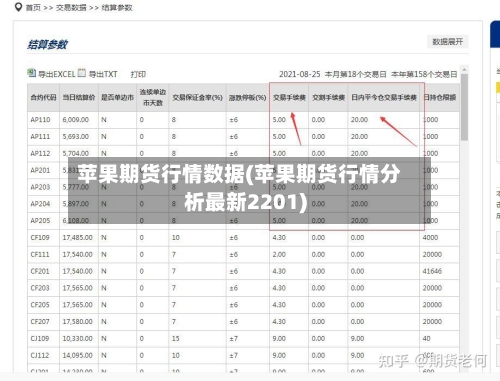Click settlement price 10,330.00 for CJ109
Viewport: 500px width, 381px height.
pyautogui.click(x=77, y=338)
